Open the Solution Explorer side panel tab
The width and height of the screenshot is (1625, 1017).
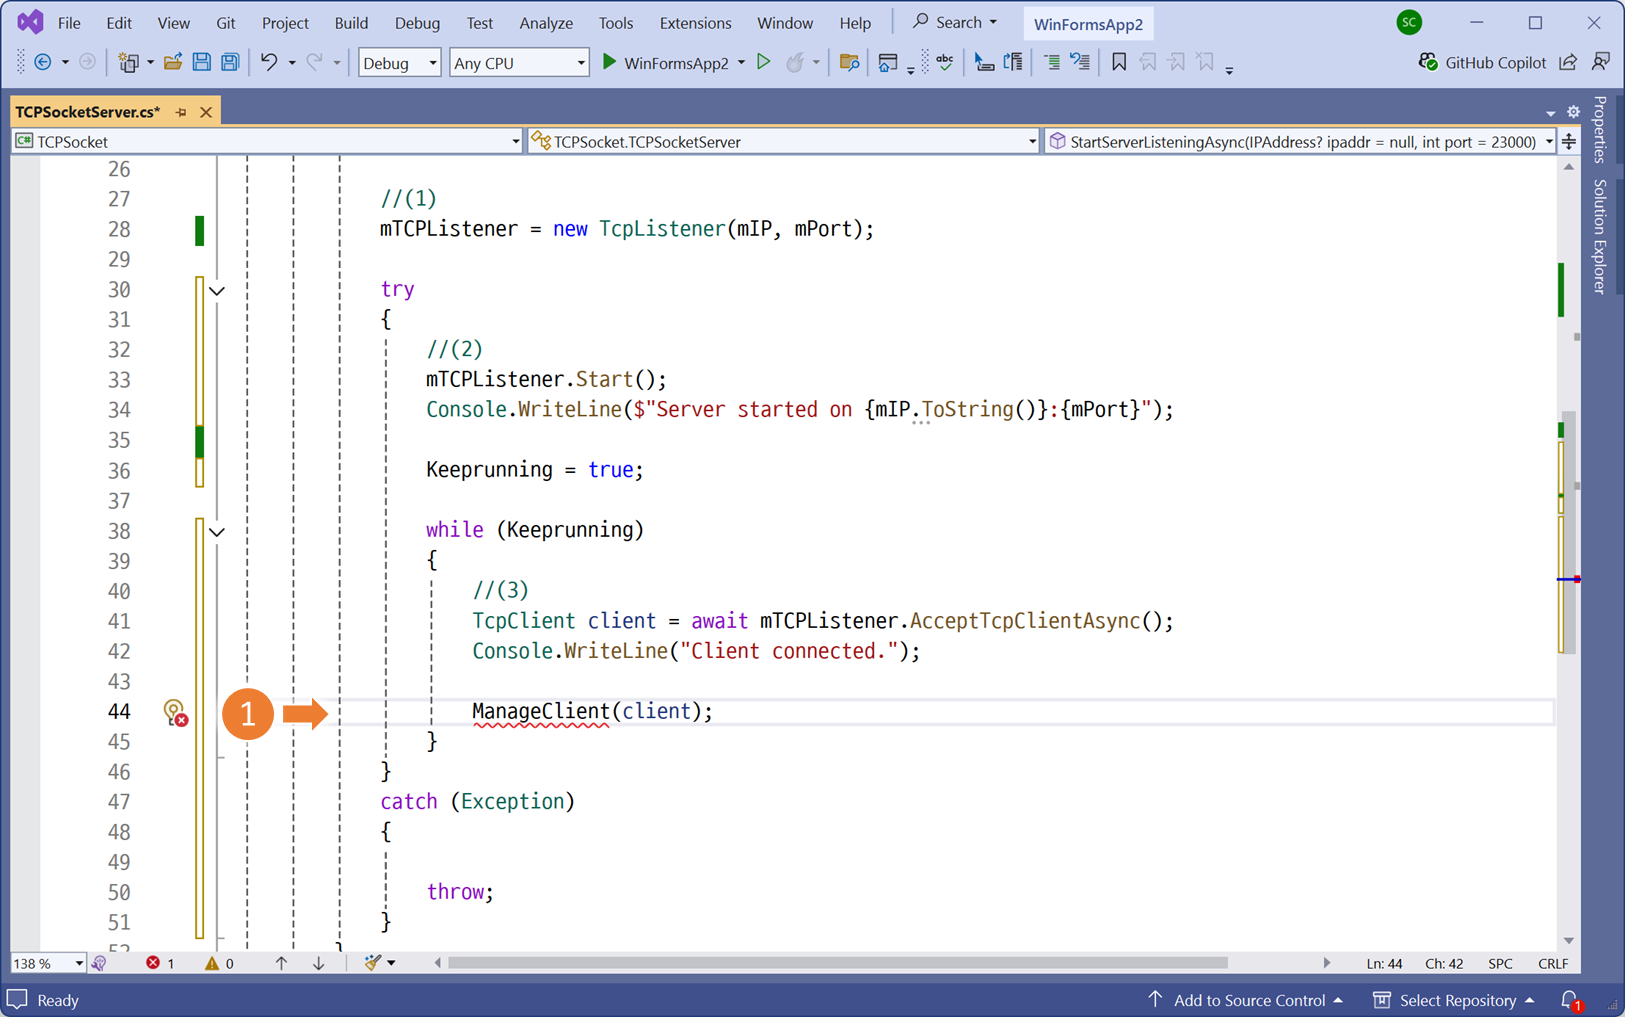[x=1600, y=237]
